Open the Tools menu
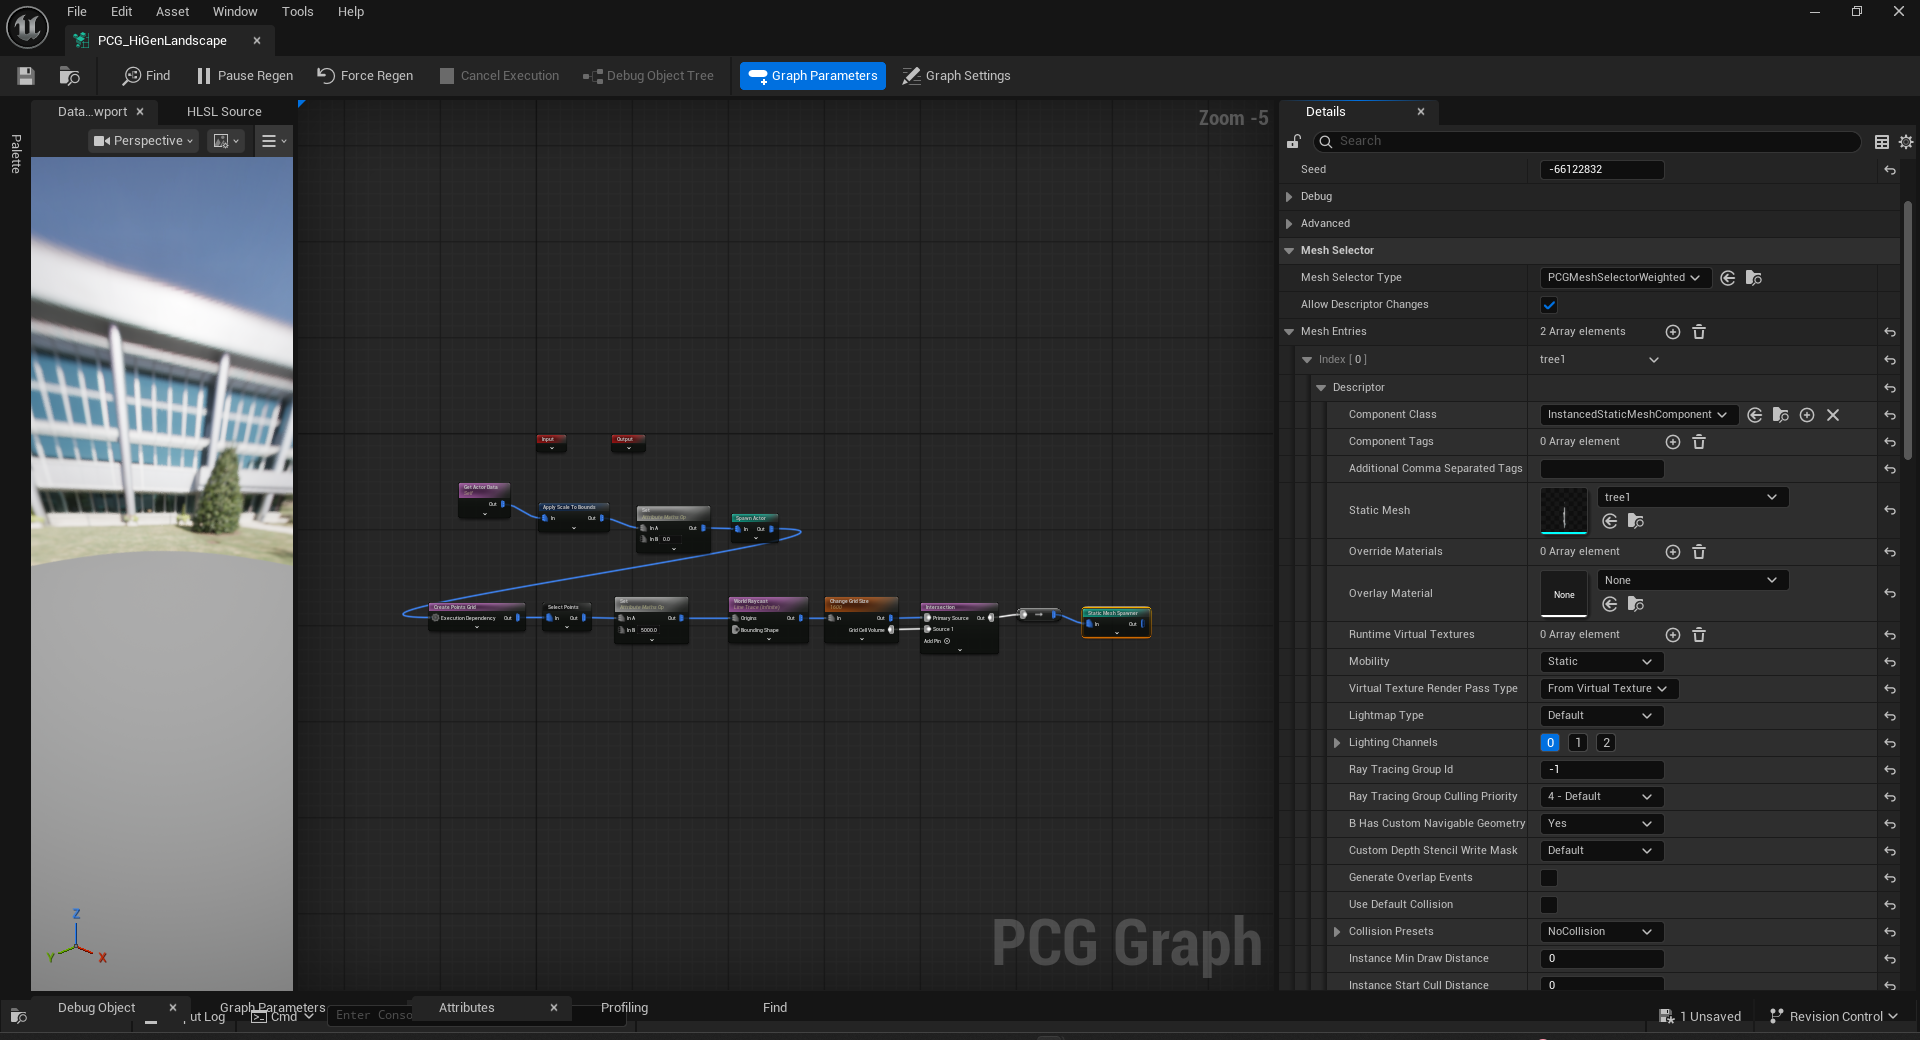Image resolution: width=1920 pixels, height=1040 pixels. pyautogui.click(x=297, y=12)
